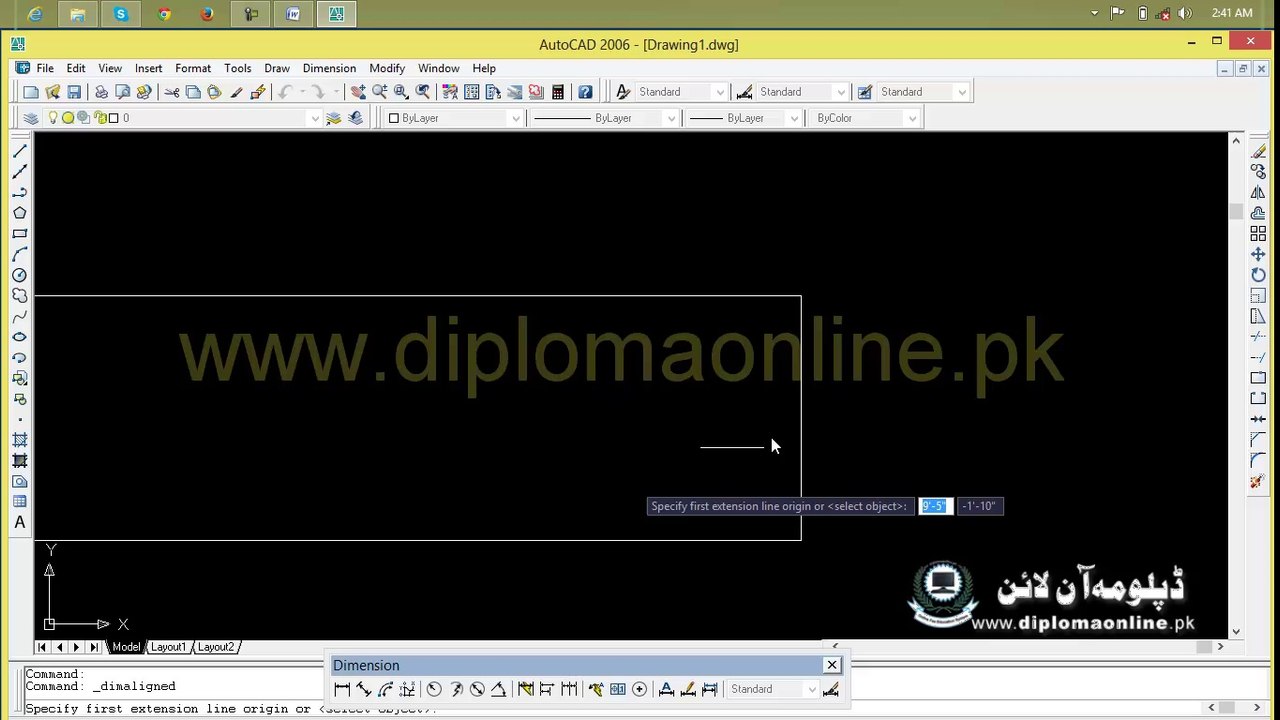Expand Dimension toolbar style dropdown
Viewport: 1280px width, 720px height.
(811, 689)
